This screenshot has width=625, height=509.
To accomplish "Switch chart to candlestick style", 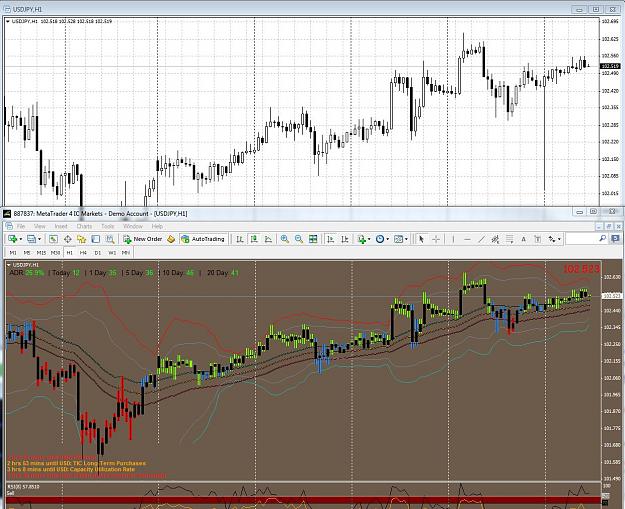I will click(x=254, y=239).
